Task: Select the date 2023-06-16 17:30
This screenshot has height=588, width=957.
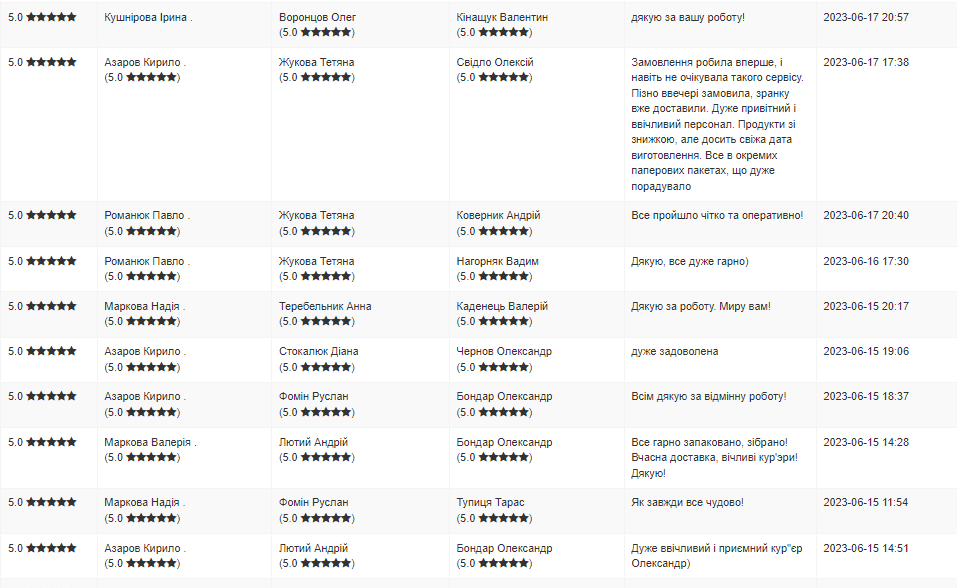Action: 866,261
